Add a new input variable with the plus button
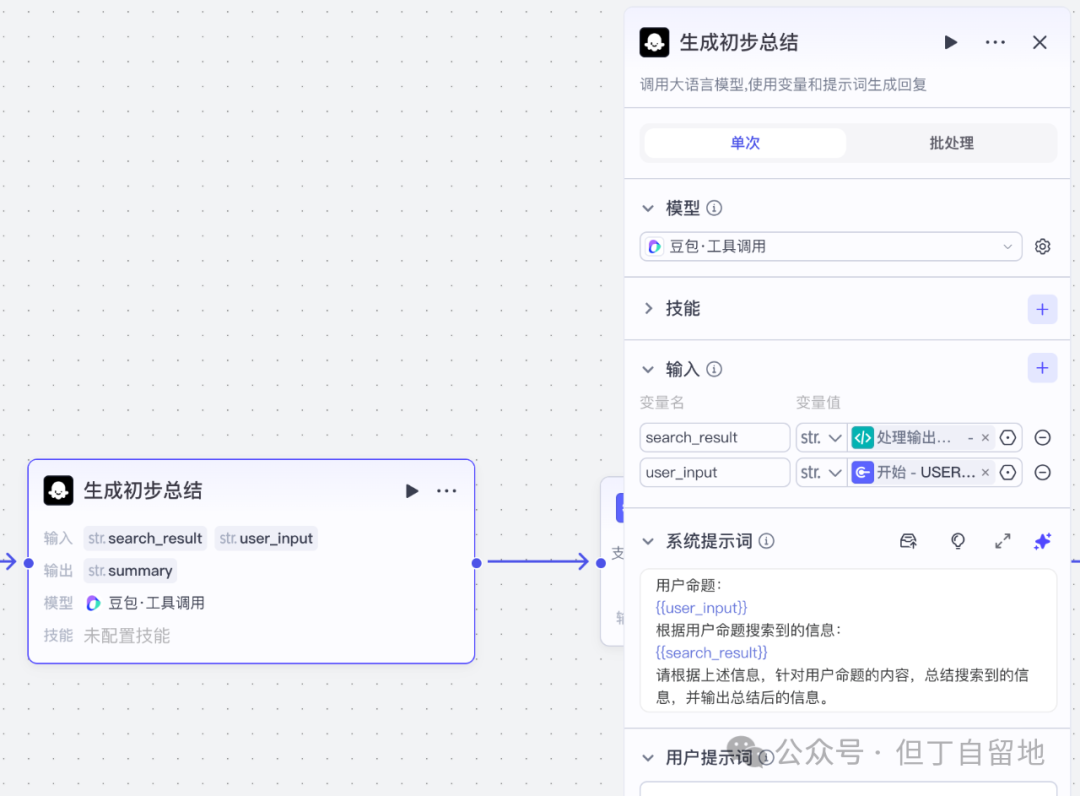 pos(1042,368)
